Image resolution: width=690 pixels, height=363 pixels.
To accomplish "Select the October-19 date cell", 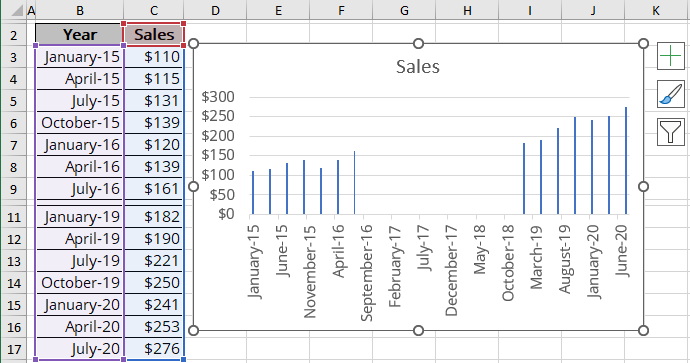I will coord(80,283).
